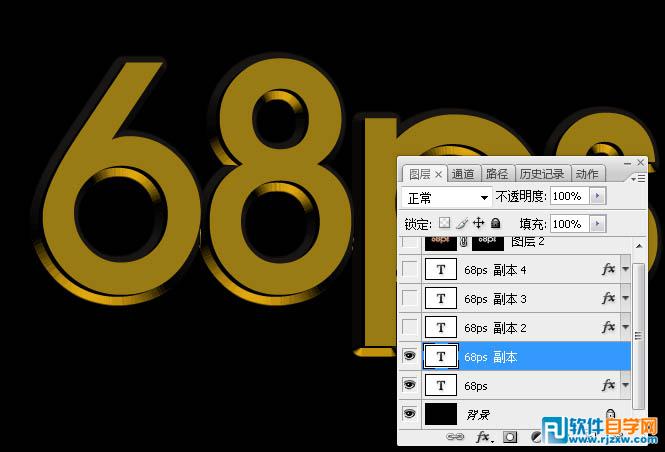Click the layer thumbnail of 图层 2
Image resolution: width=665 pixels, height=452 pixels.
[441, 243]
